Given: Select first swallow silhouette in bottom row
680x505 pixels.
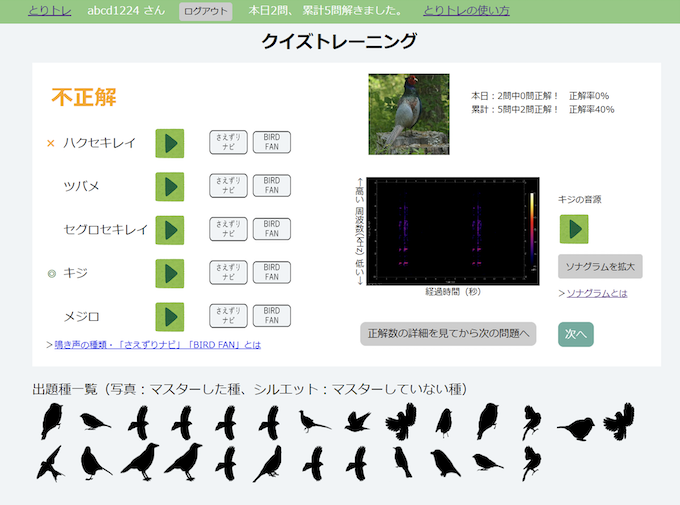Looking at the screenshot, I should [x=49, y=464].
